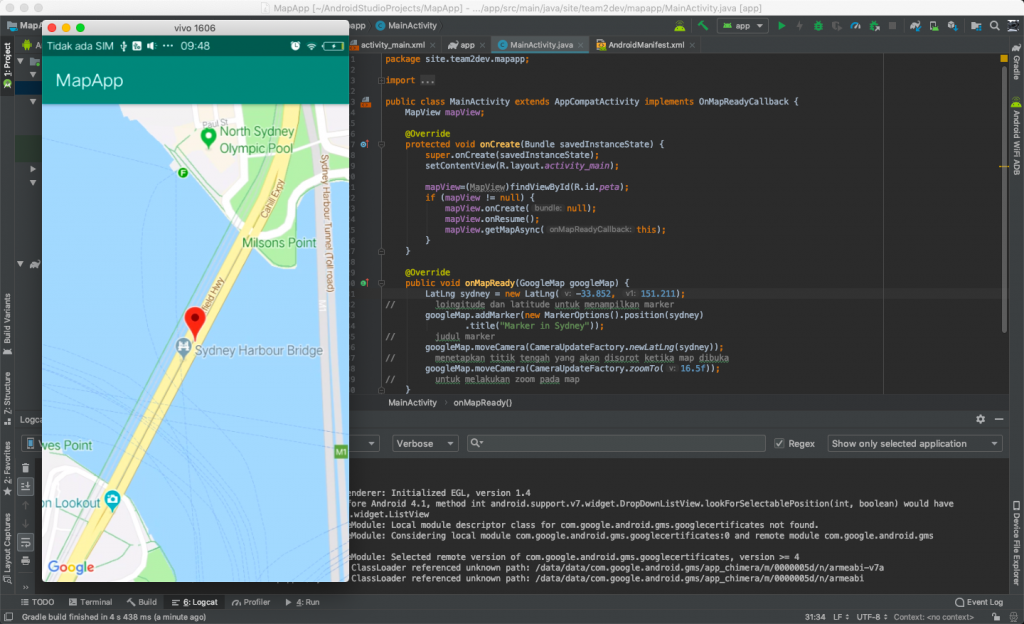Open the Event Log
This screenshot has width=1024, height=624.
click(x=979, y=602)
